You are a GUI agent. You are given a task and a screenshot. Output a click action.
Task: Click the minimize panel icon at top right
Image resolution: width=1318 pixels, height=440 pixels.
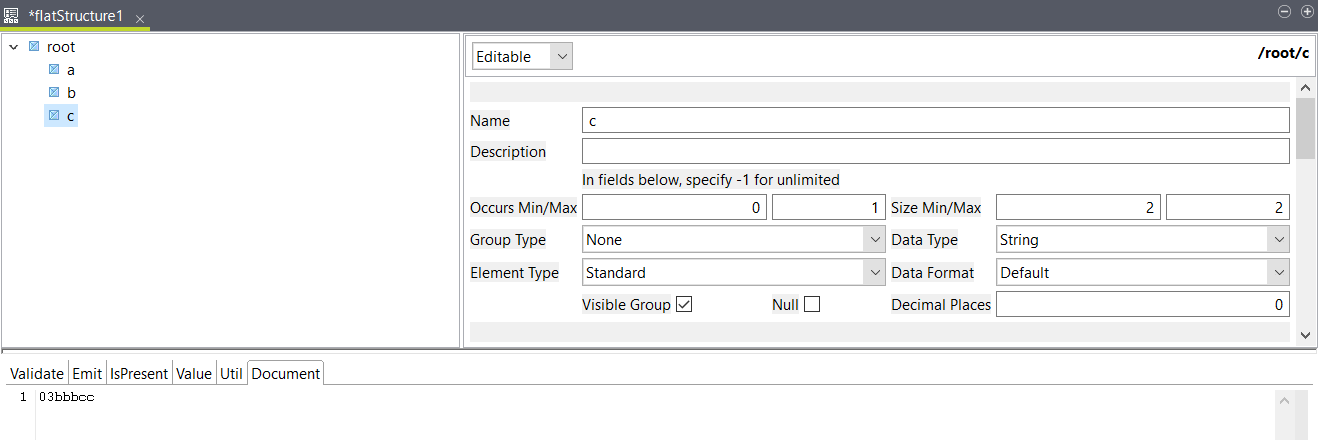point(1285,11)
